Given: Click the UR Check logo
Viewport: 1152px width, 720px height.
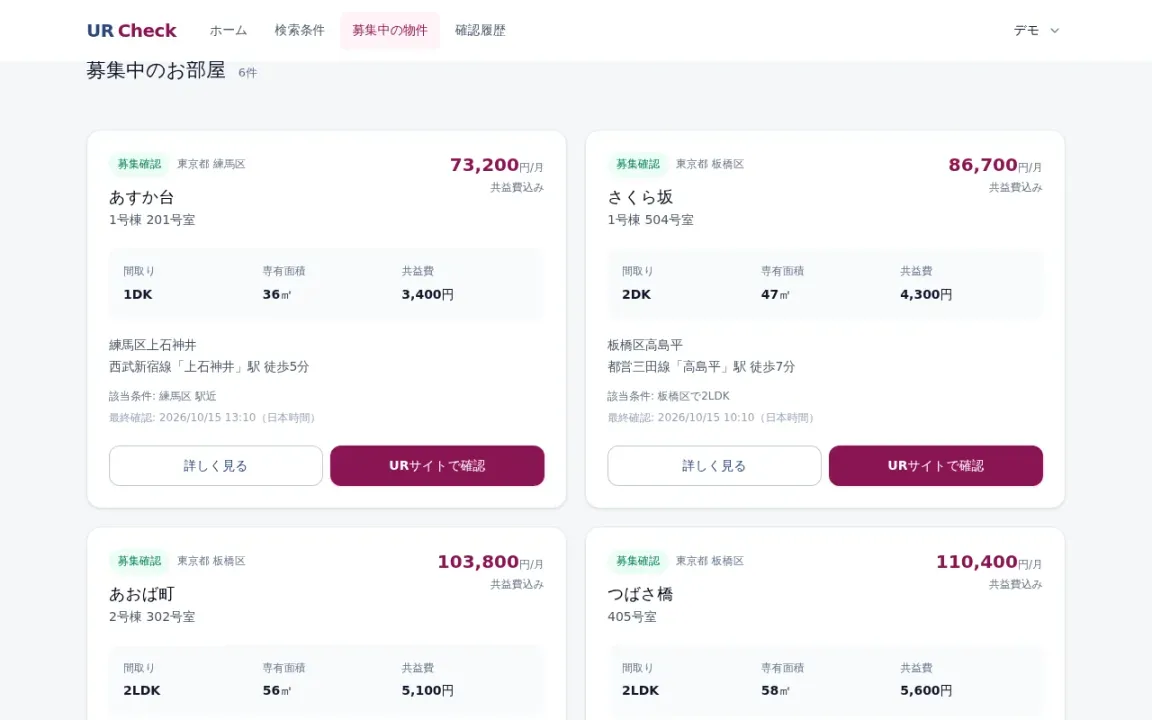Looking at the screenshot, I should click(x=132, y=30).
